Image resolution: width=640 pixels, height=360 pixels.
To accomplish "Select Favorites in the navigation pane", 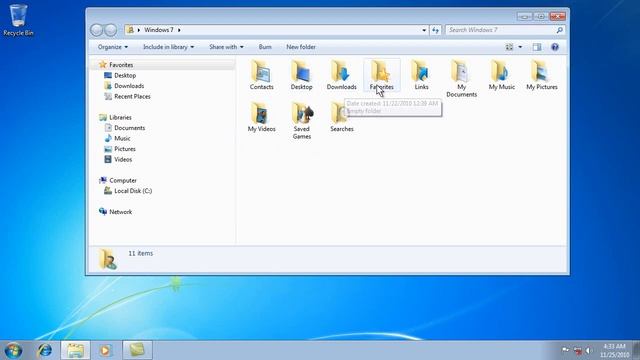I will 121,65.
